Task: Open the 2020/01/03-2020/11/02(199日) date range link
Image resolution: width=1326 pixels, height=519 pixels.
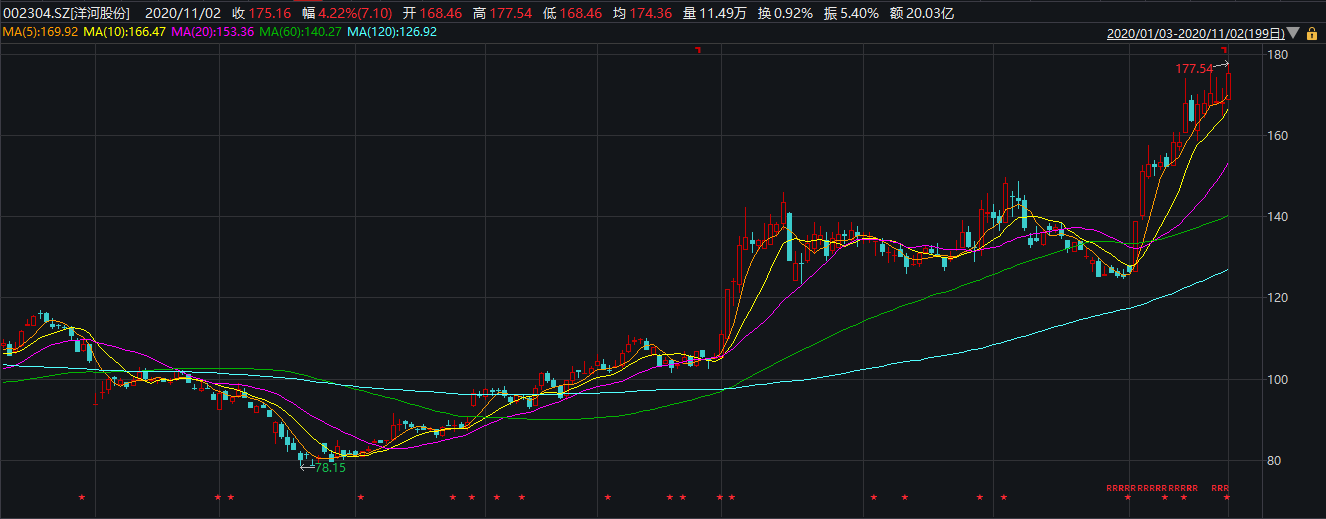Action: 1195,33
